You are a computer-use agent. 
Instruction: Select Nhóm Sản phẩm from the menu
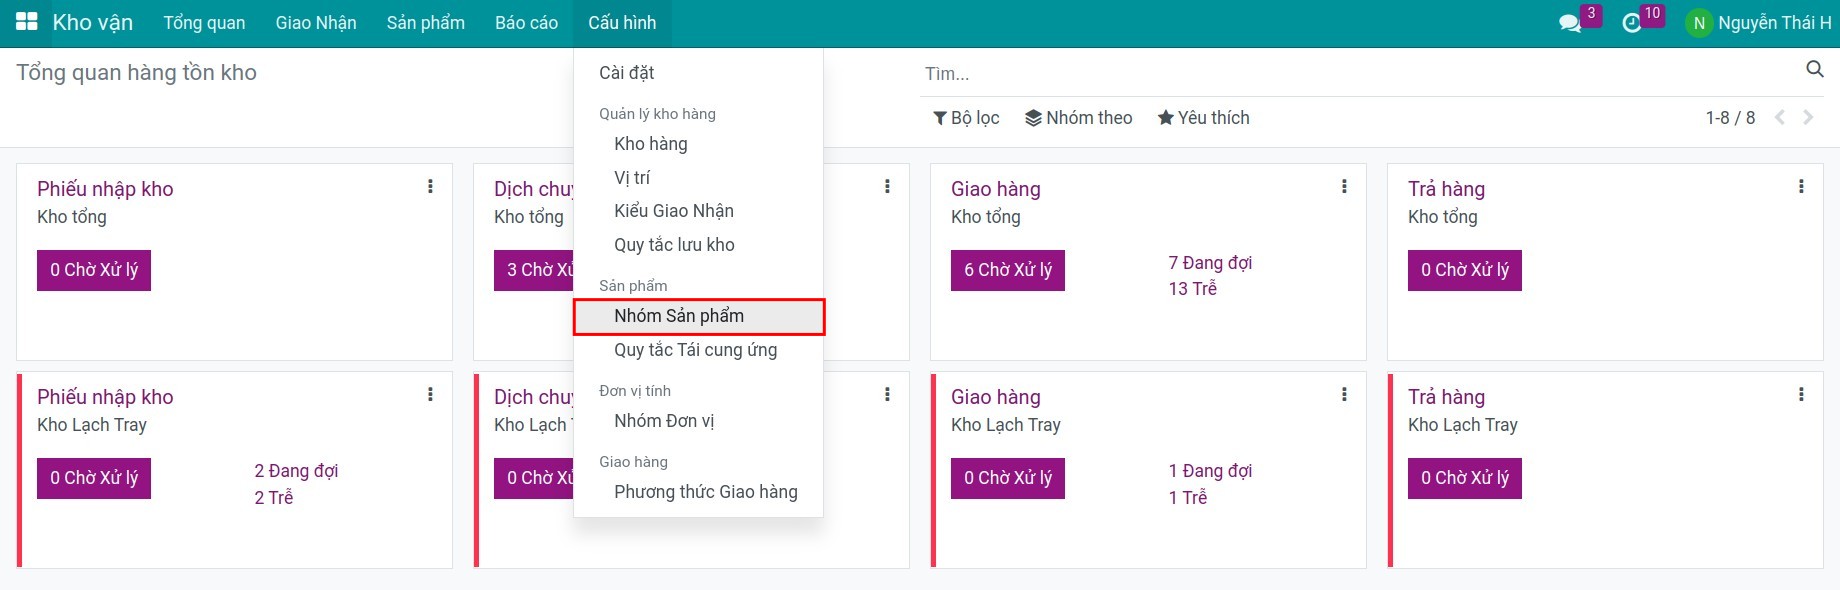point(679,316)
